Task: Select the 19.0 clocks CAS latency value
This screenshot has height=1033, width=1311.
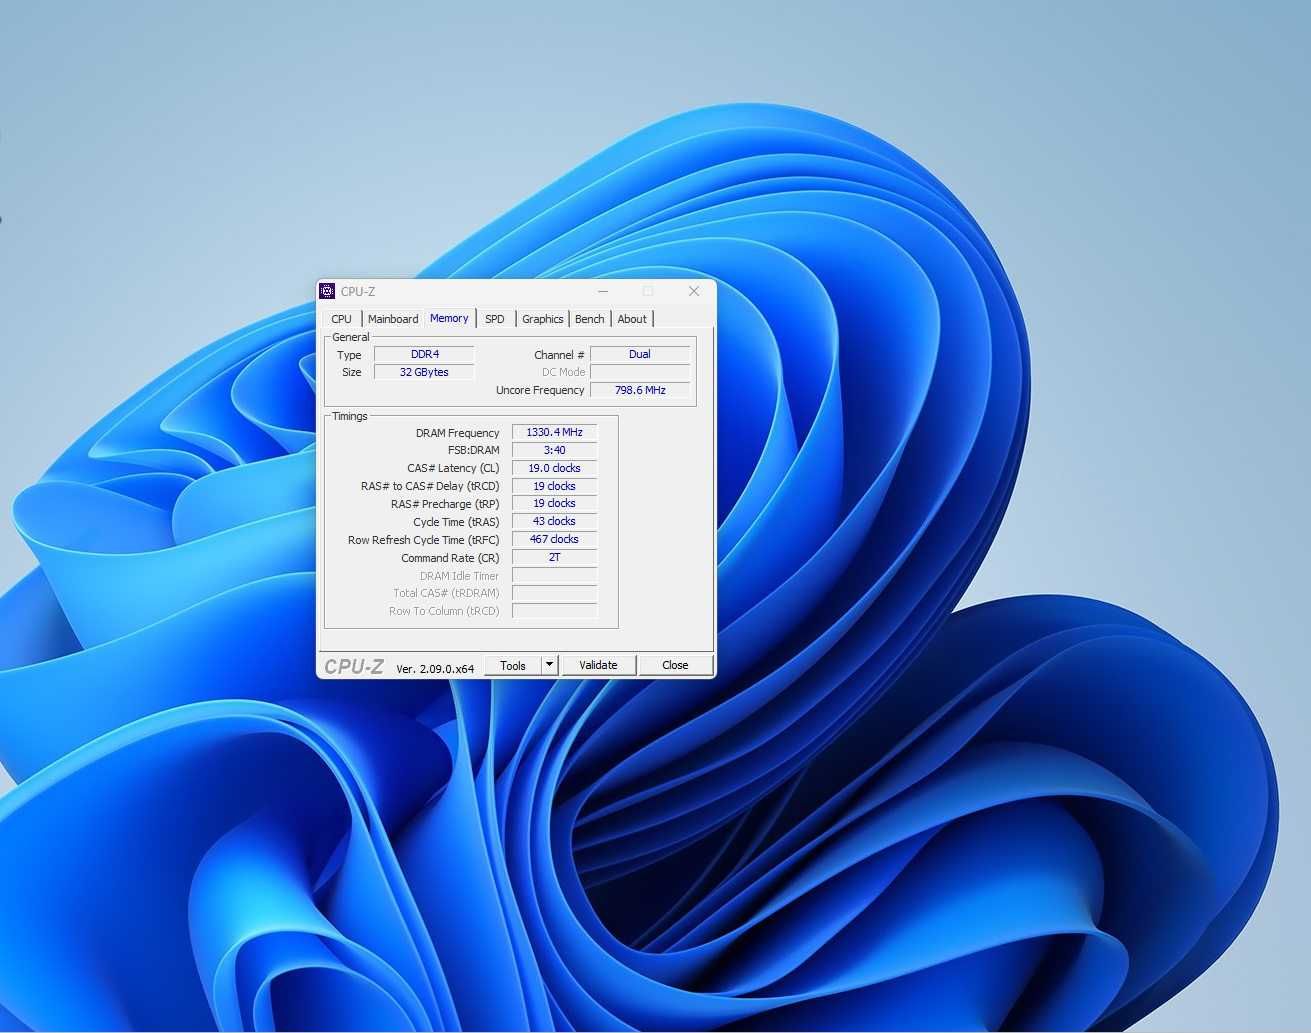Action: click(555, 468)
